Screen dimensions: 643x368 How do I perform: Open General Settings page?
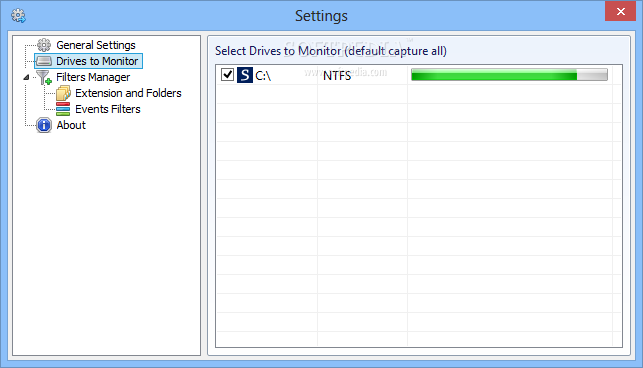coord(96,45)
